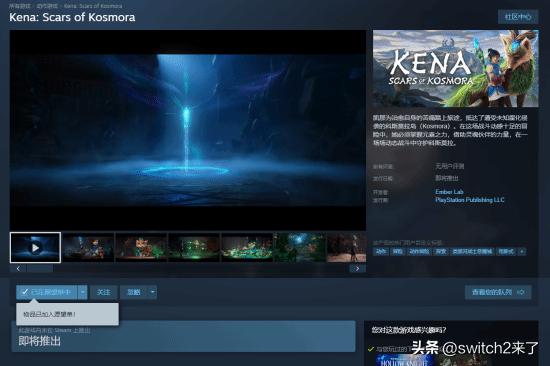Click the second breadcrumb link at top
Image resolution: width=550 pixels, height=366 pixels.
pyautogui.click(x=47, y=6)
